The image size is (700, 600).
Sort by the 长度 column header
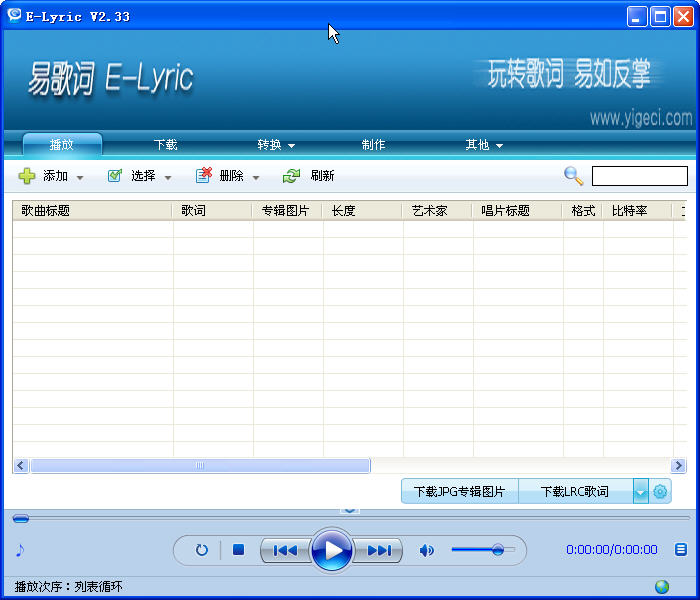pyautogui.click(x=362, y=210)
